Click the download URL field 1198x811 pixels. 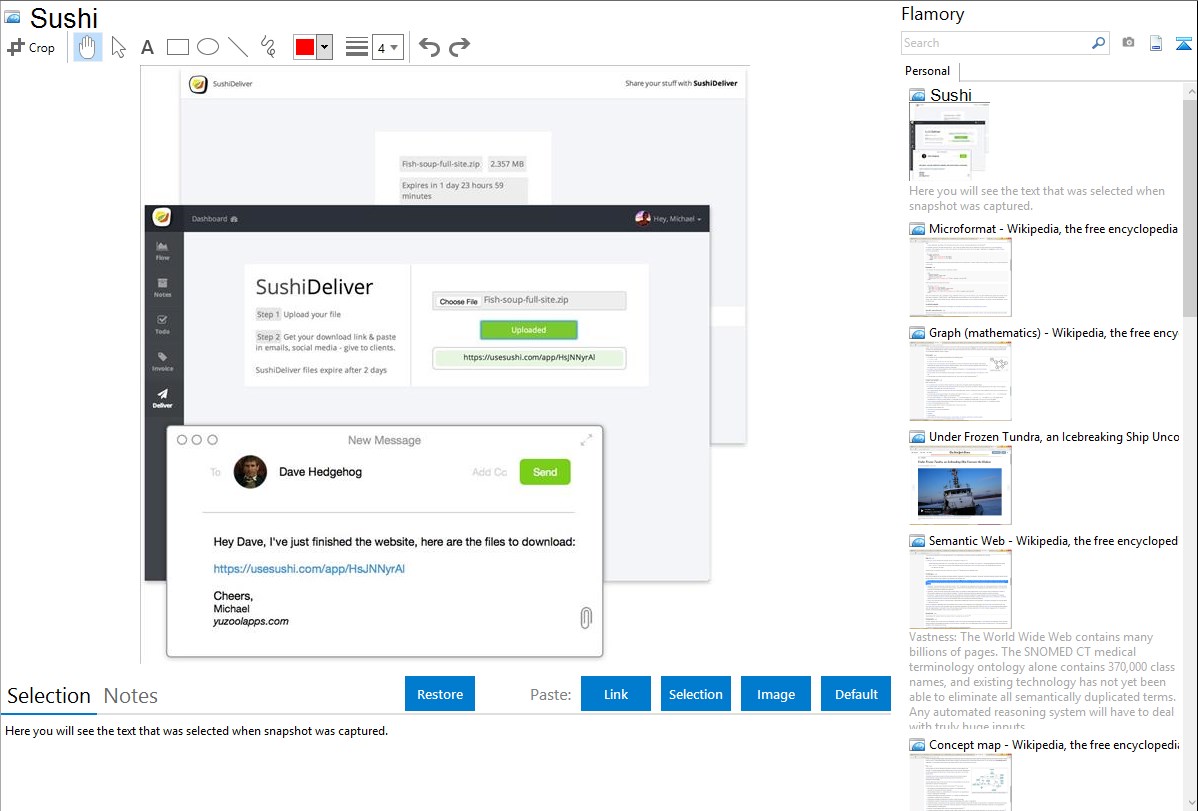tap(529, 358)
